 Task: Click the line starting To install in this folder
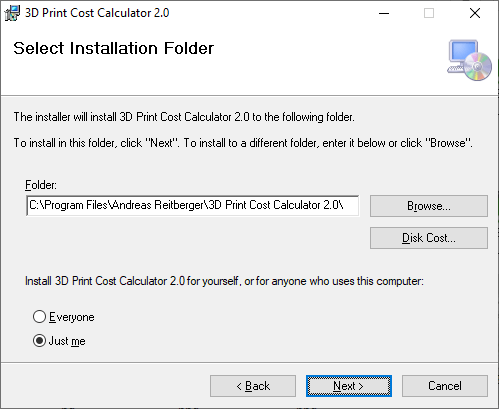pyautogui.click(x=243, y=143)
